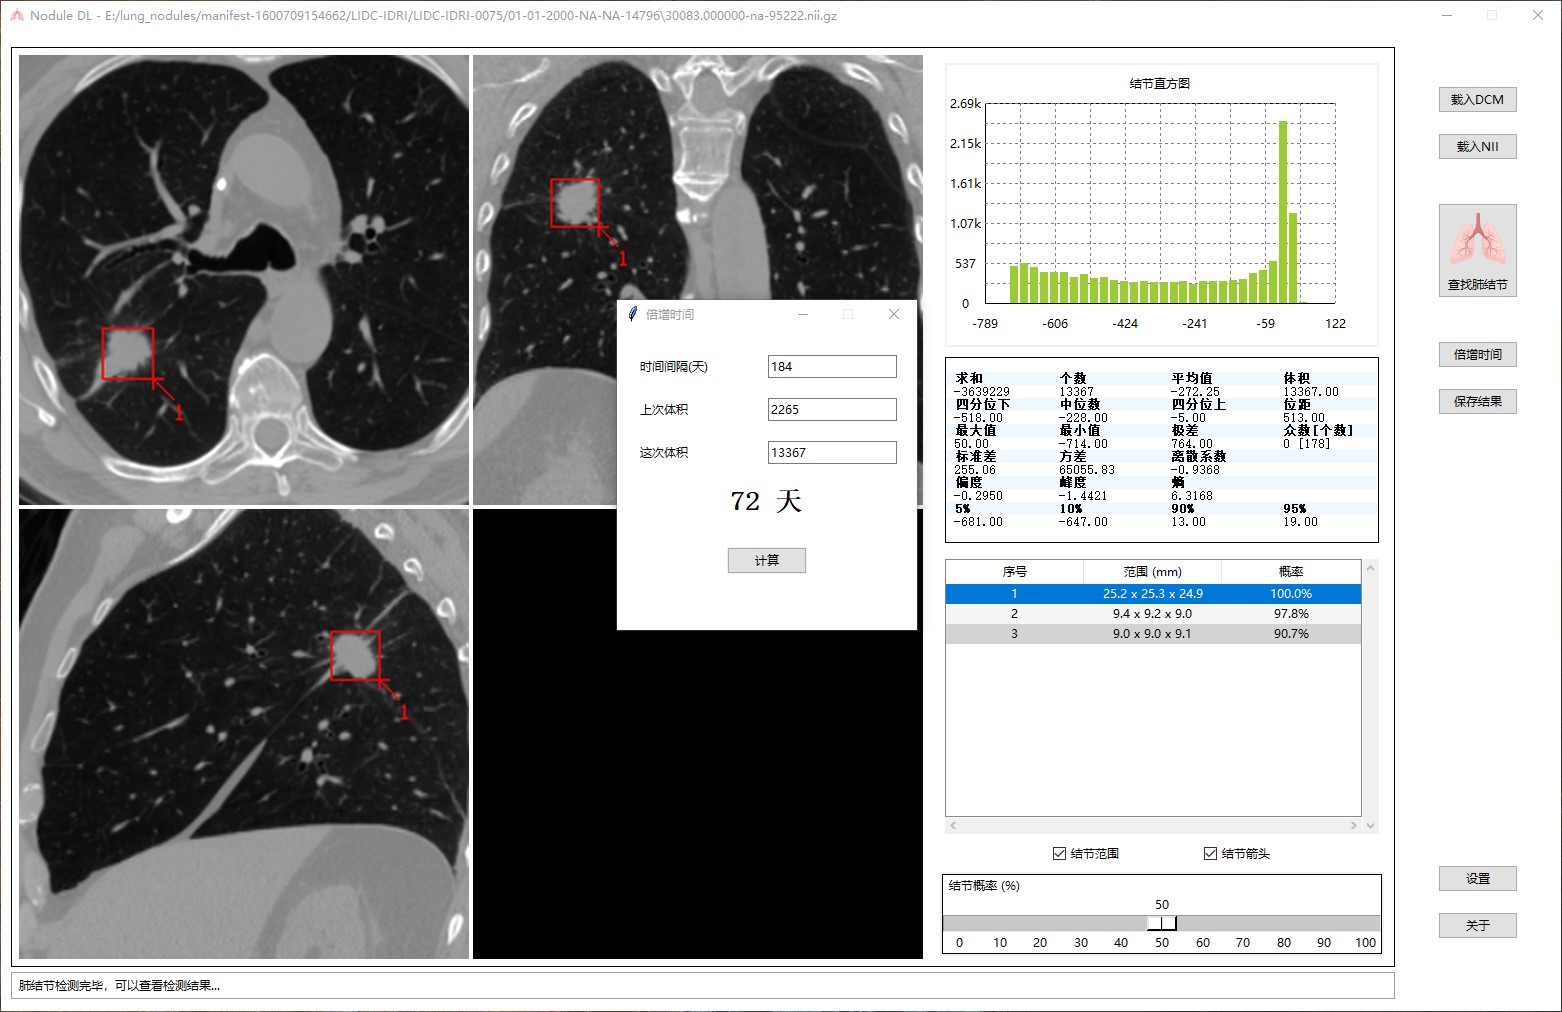The image size is (1562, 1012).
Task: Click the nodule probability slider handle
Action: (x=1162, y=923)
